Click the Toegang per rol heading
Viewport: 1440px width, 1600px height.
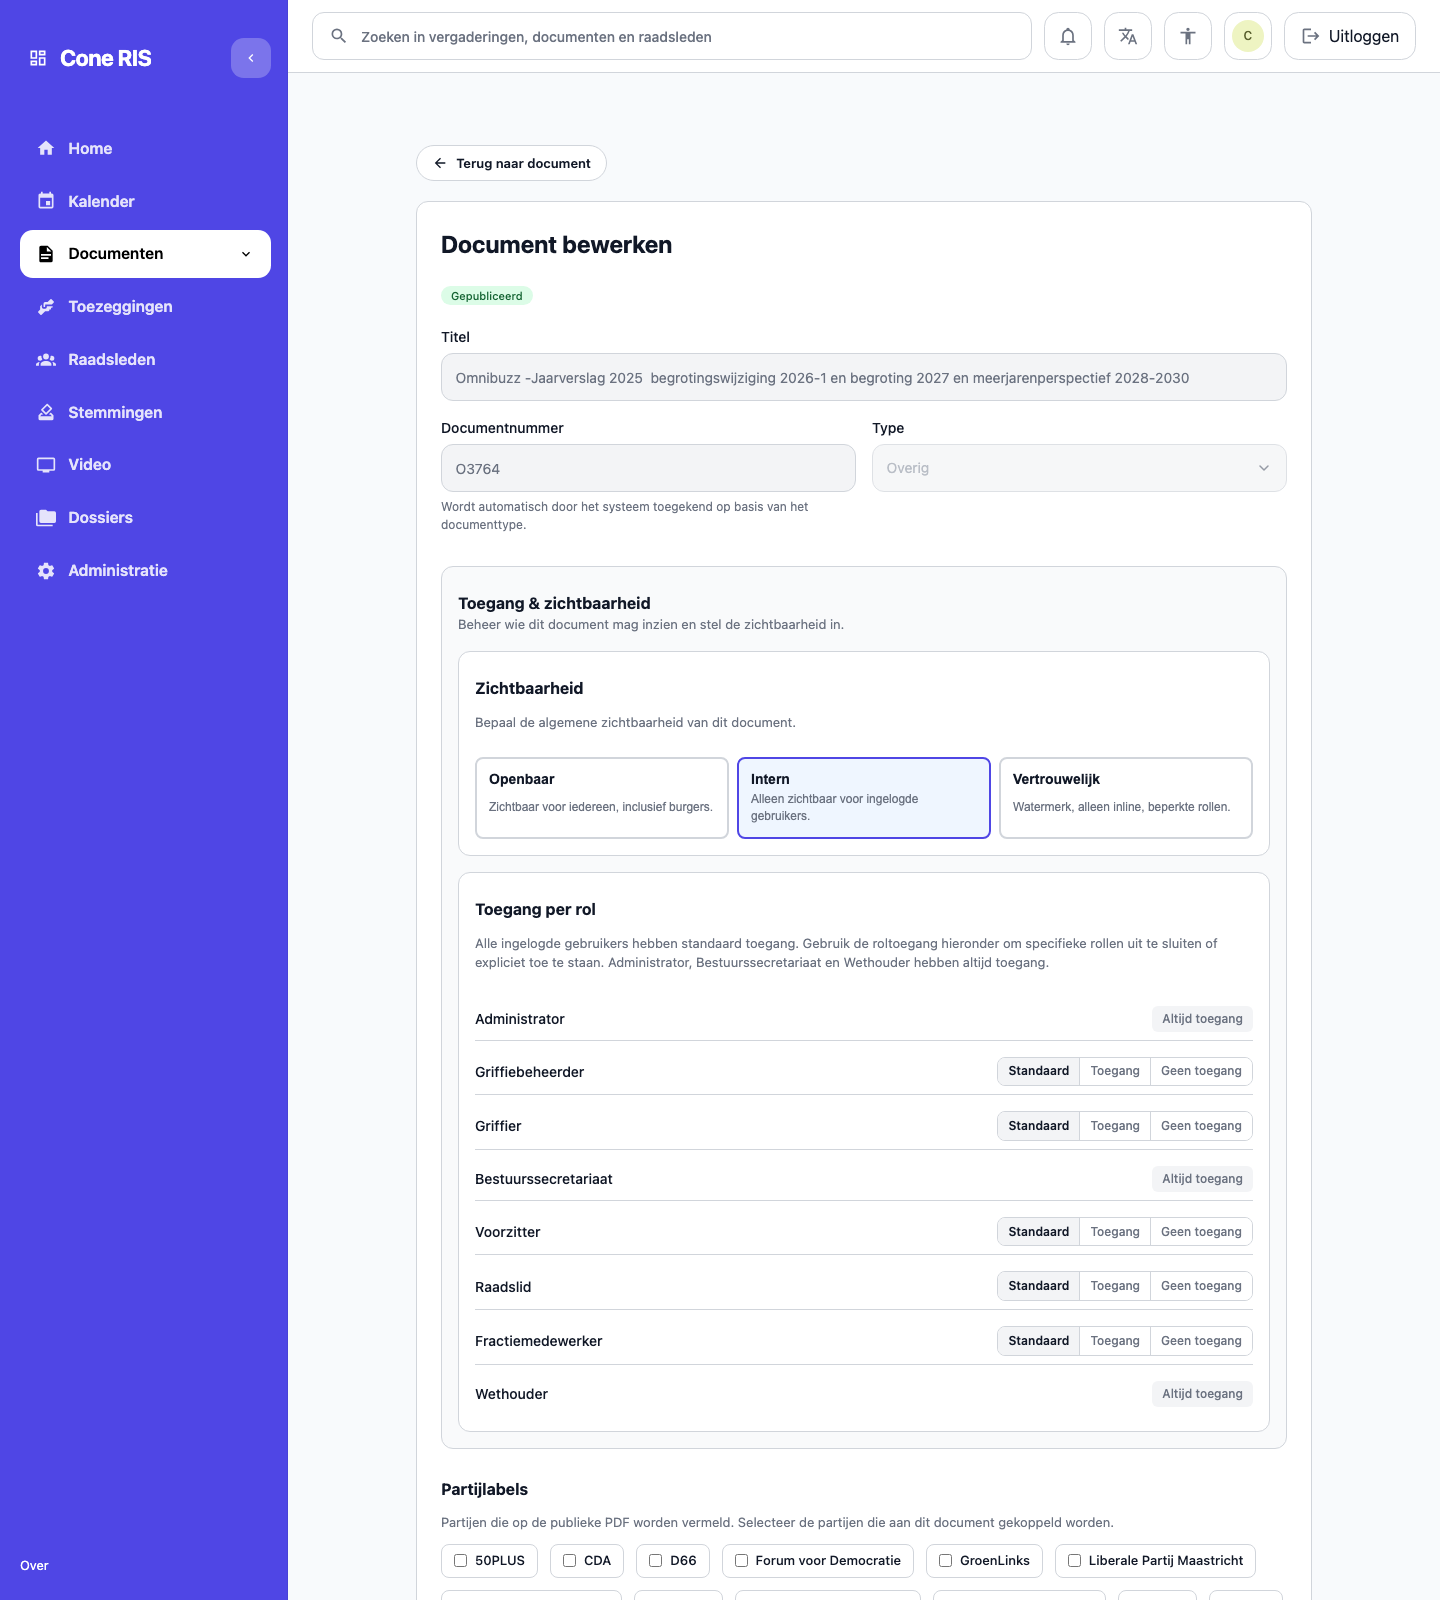click(535, 909)
